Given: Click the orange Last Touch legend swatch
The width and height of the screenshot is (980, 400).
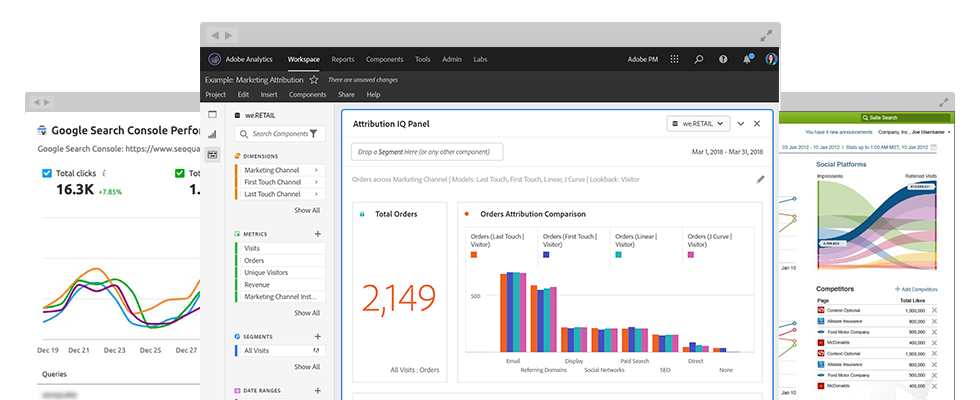Looking at the screenshot, I should point(474,255).
